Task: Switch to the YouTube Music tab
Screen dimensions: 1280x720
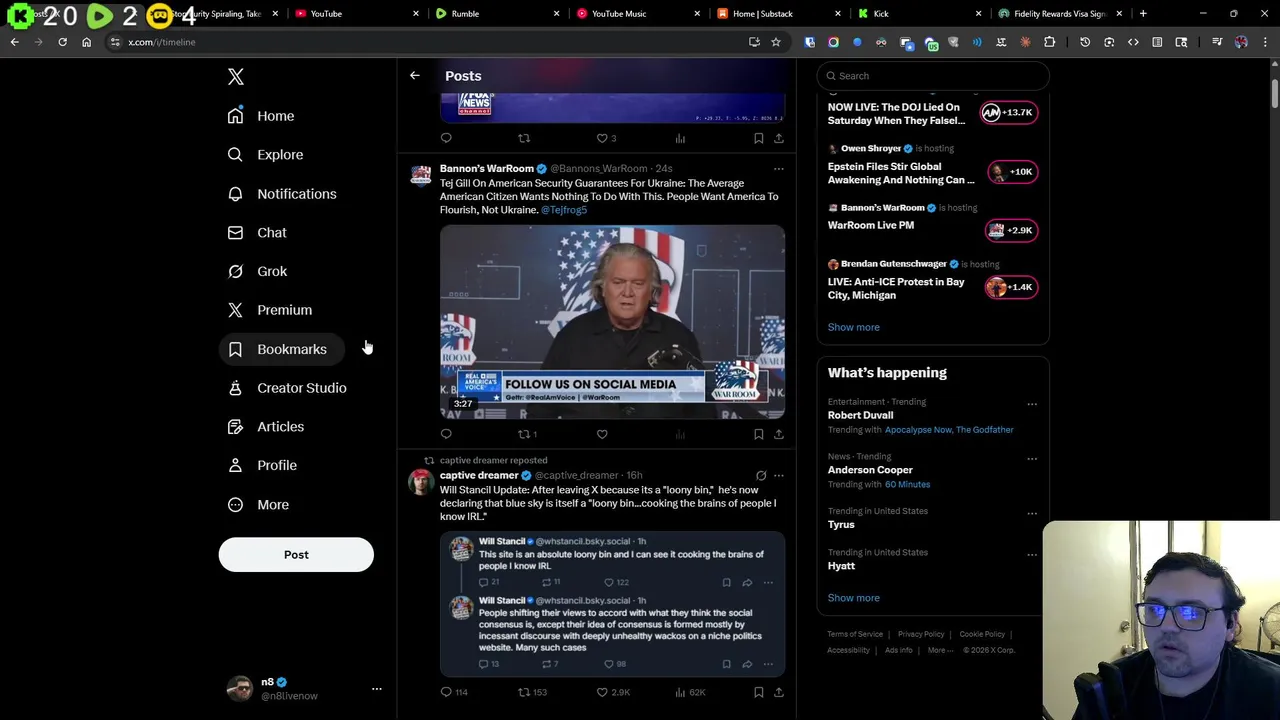Action: pyautogui.click(x=635, y=14)
